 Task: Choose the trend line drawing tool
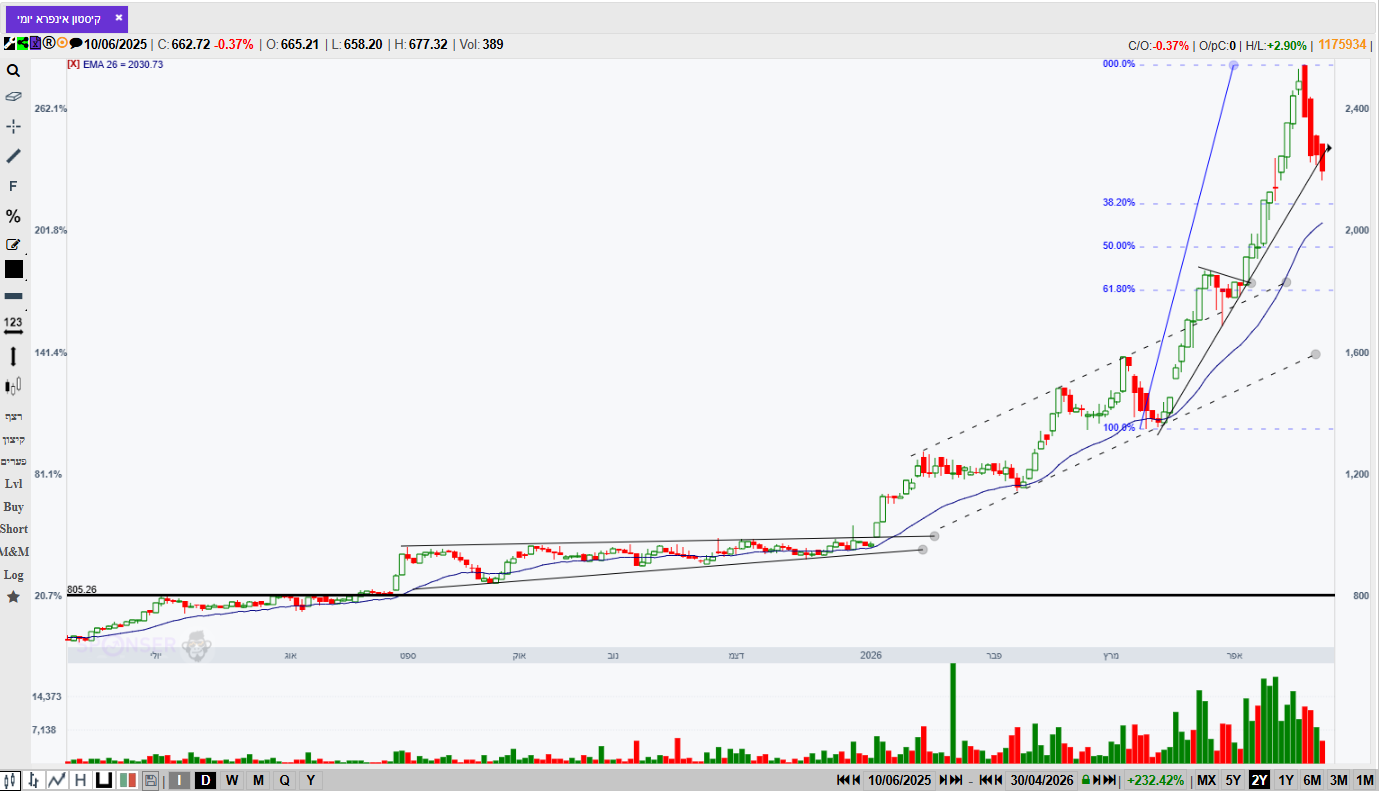click(x=13, y=156)
